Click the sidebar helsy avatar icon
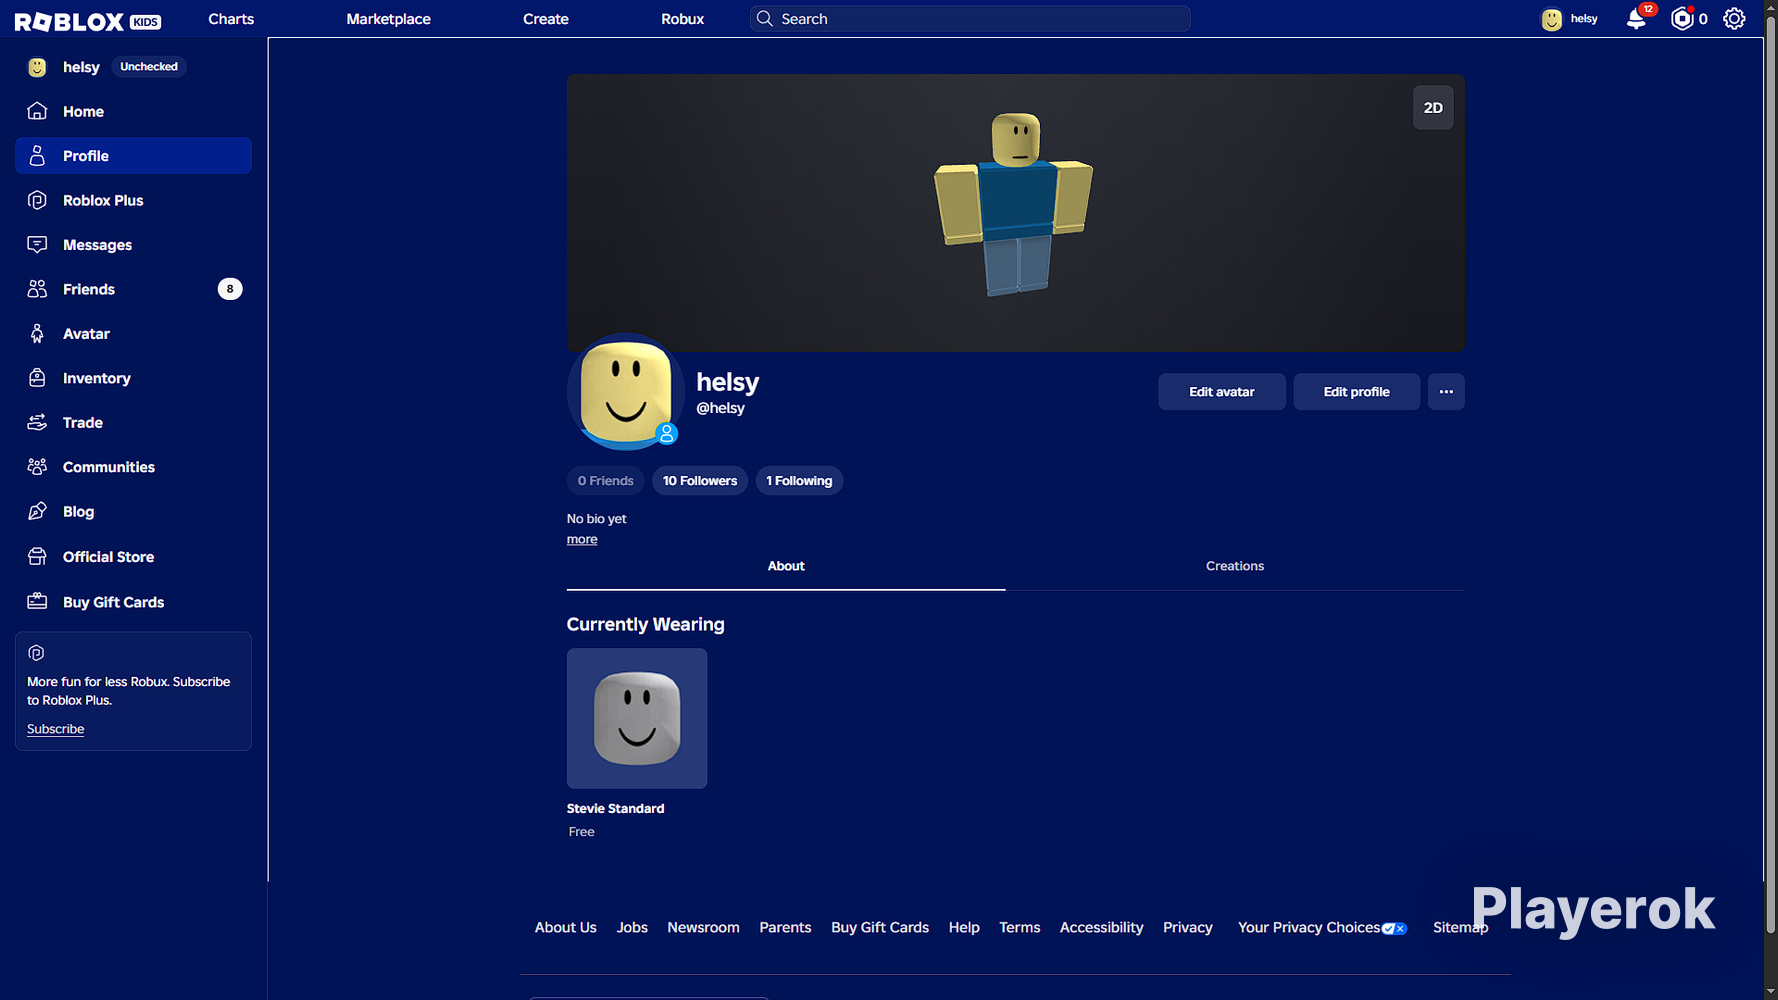The width and height of the screenshot is (1778, 1000). 37,67
